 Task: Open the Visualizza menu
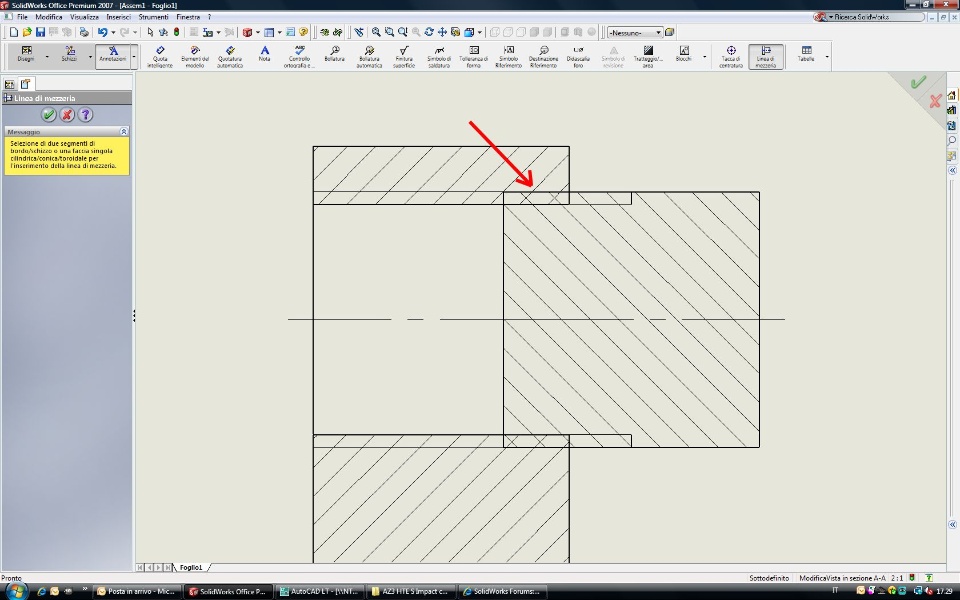click(x=84, y=17)
